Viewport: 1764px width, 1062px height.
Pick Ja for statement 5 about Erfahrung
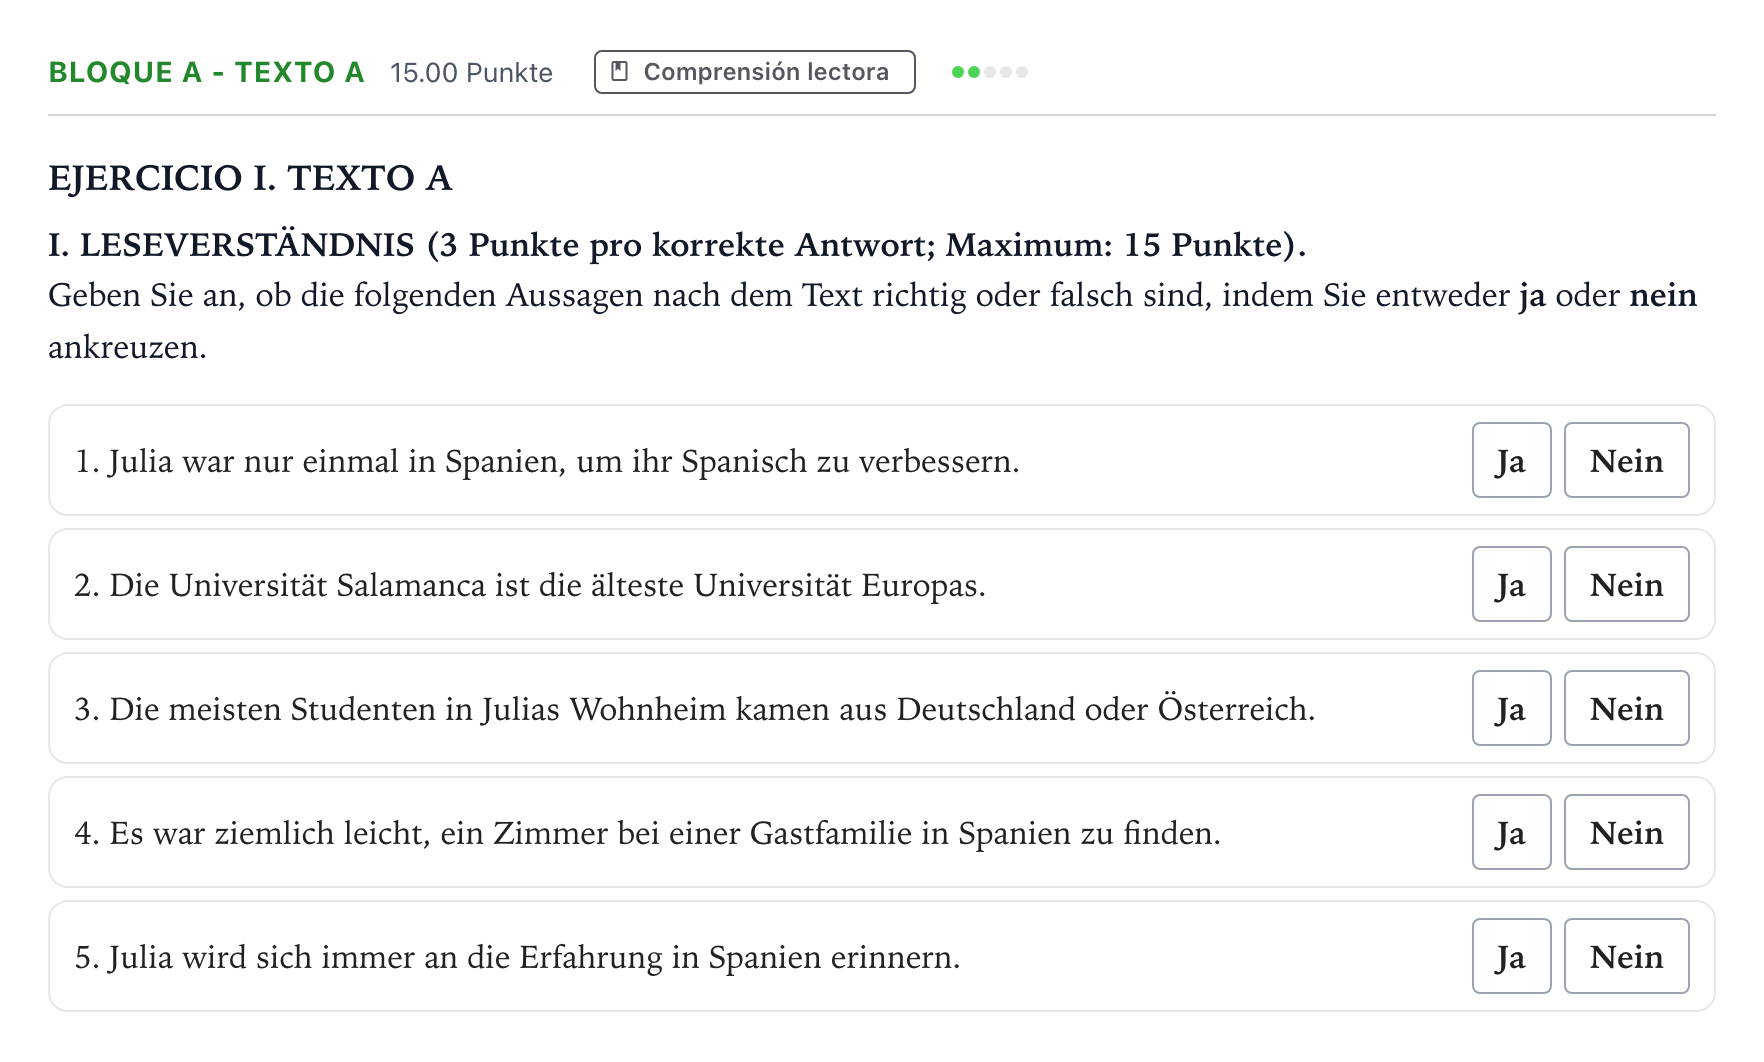click(x=1511, y=956)
